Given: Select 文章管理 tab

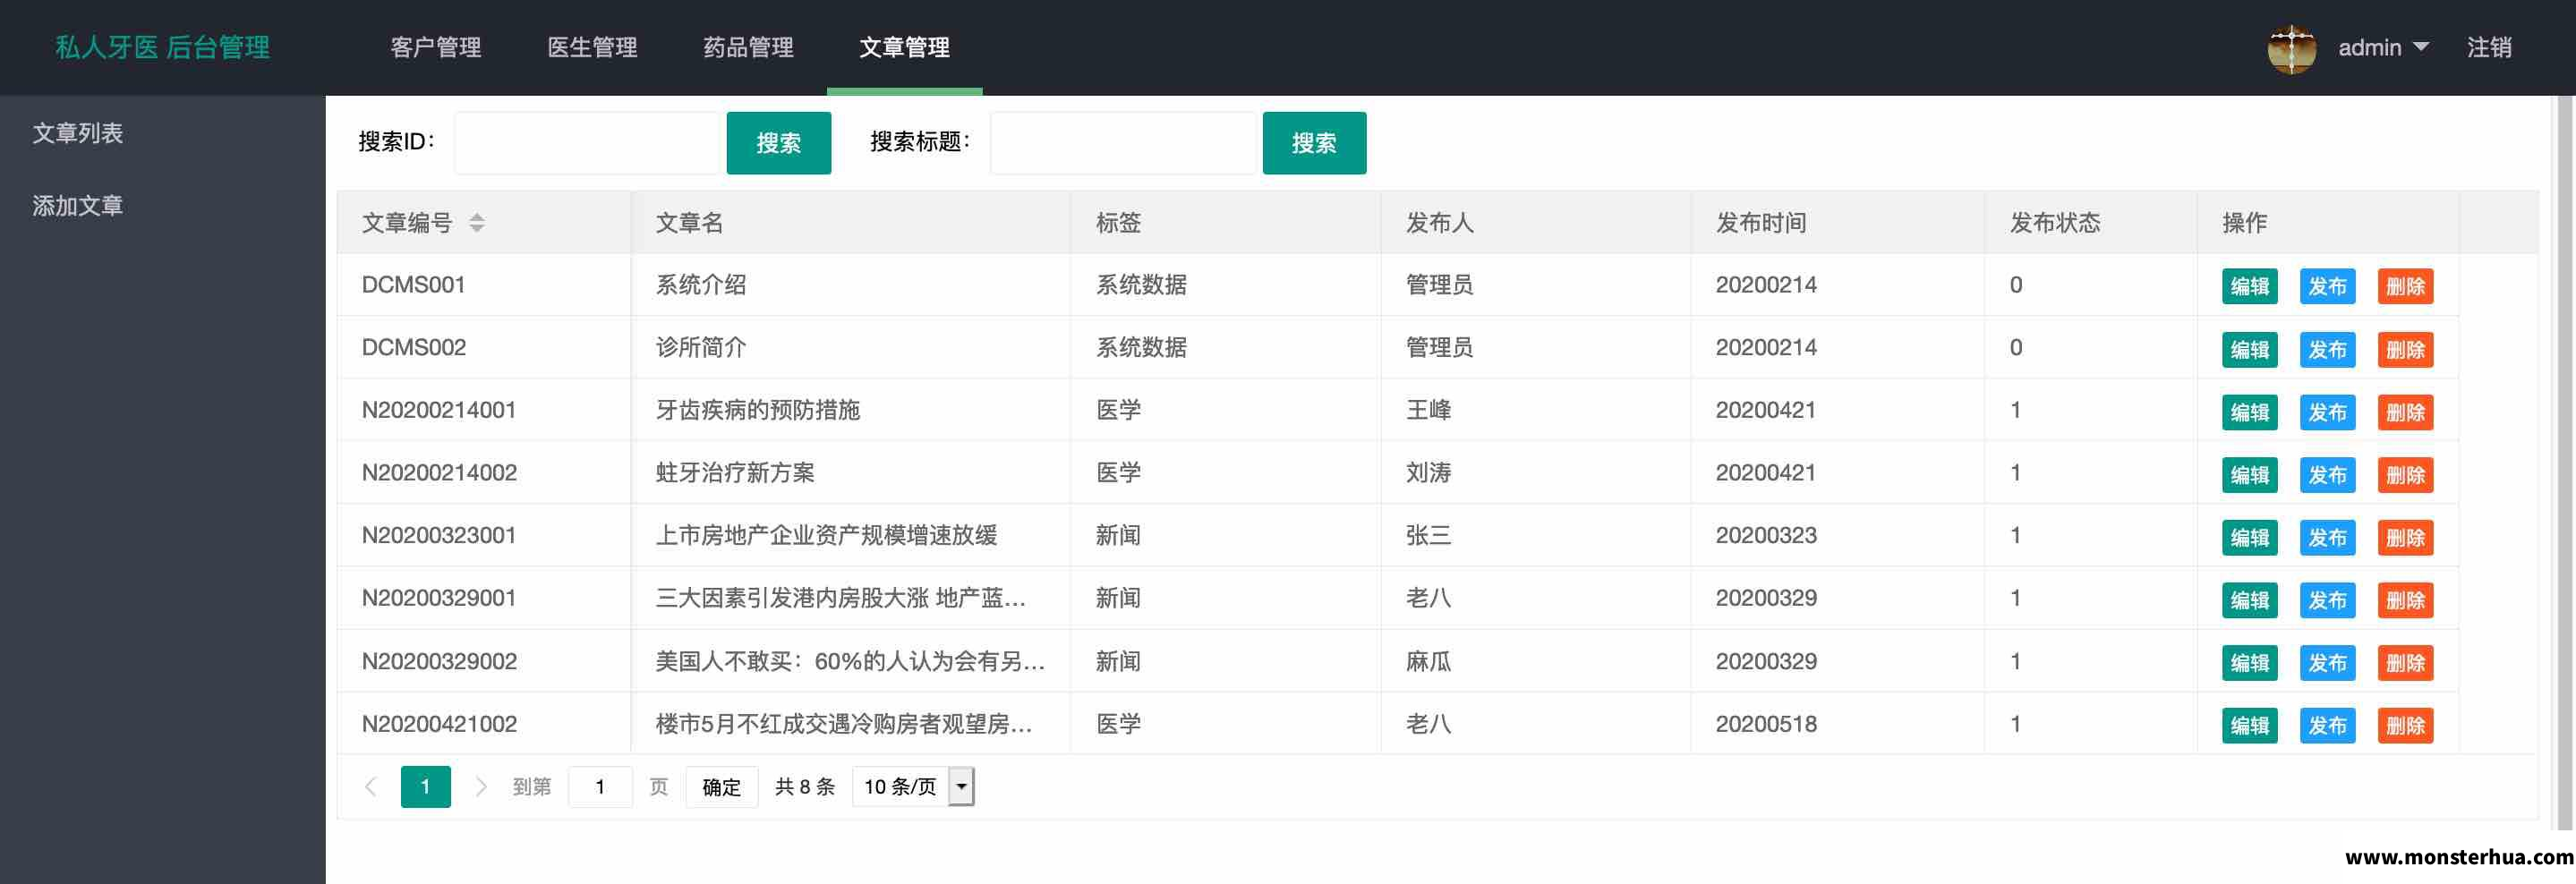Looking at the screenshot, I should pos(905,48).
